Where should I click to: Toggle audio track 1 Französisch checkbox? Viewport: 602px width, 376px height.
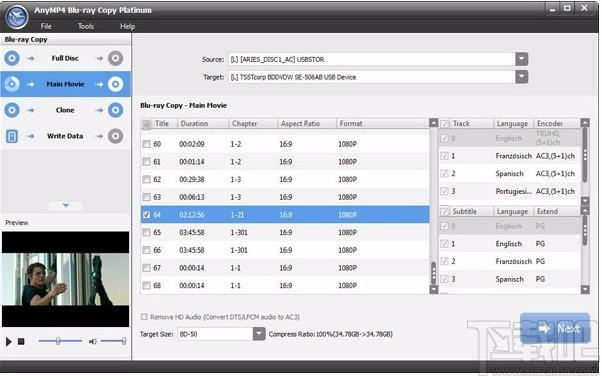click(x=444, y=156)
